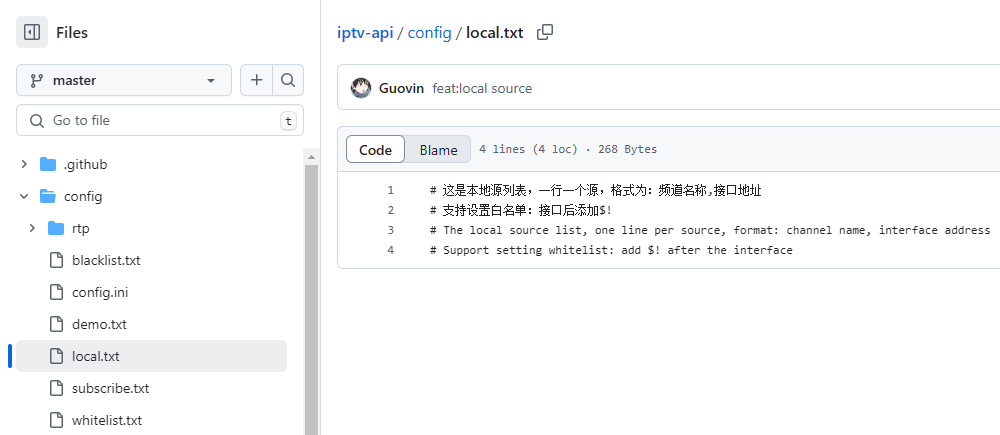
Task: Open the feat:local source commit link
Action: click(x=482, y=88)
